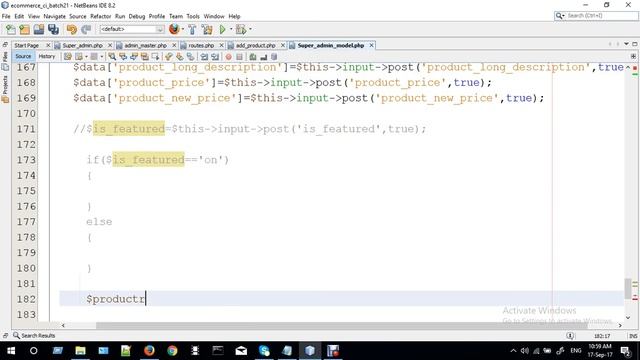The height and width of the screenshot is (360, 640).
Task: Expand the browser selector dropdown arrow
Action: click(182, 29)
